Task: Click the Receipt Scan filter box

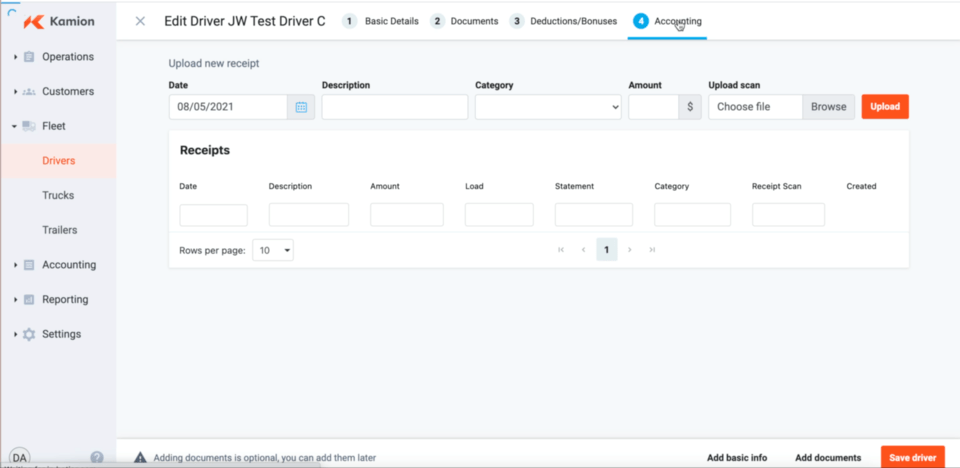Action: pyautogui.click(x=789, y=215)
